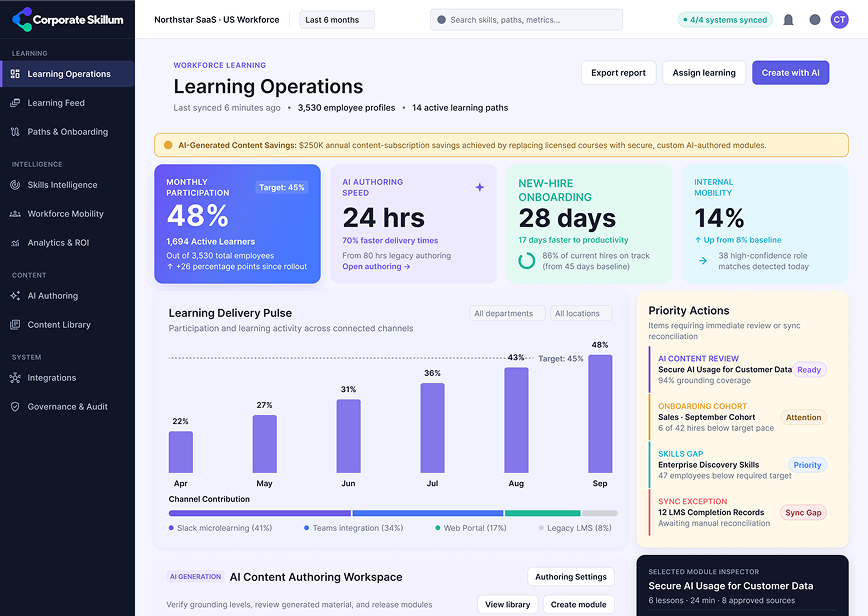Click the Skills Intelligence sidebar icon

tap(16, 185)
